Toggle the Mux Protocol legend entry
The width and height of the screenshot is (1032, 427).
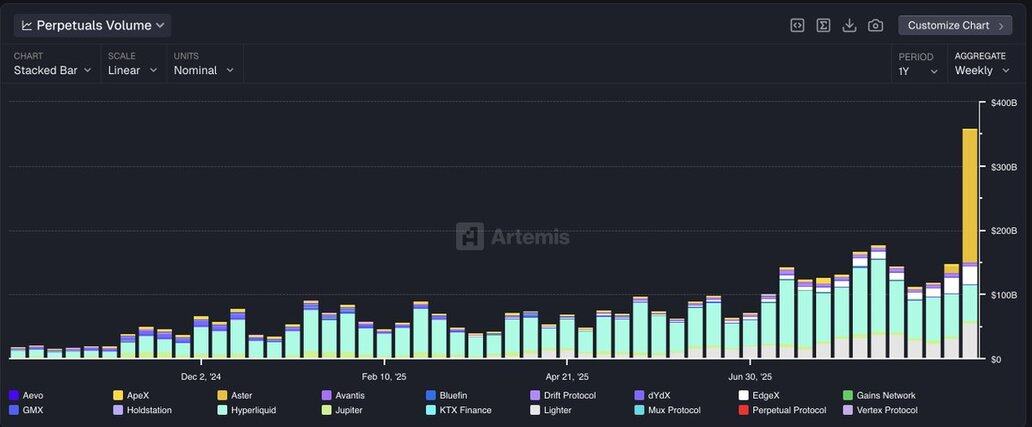(667, 410)
